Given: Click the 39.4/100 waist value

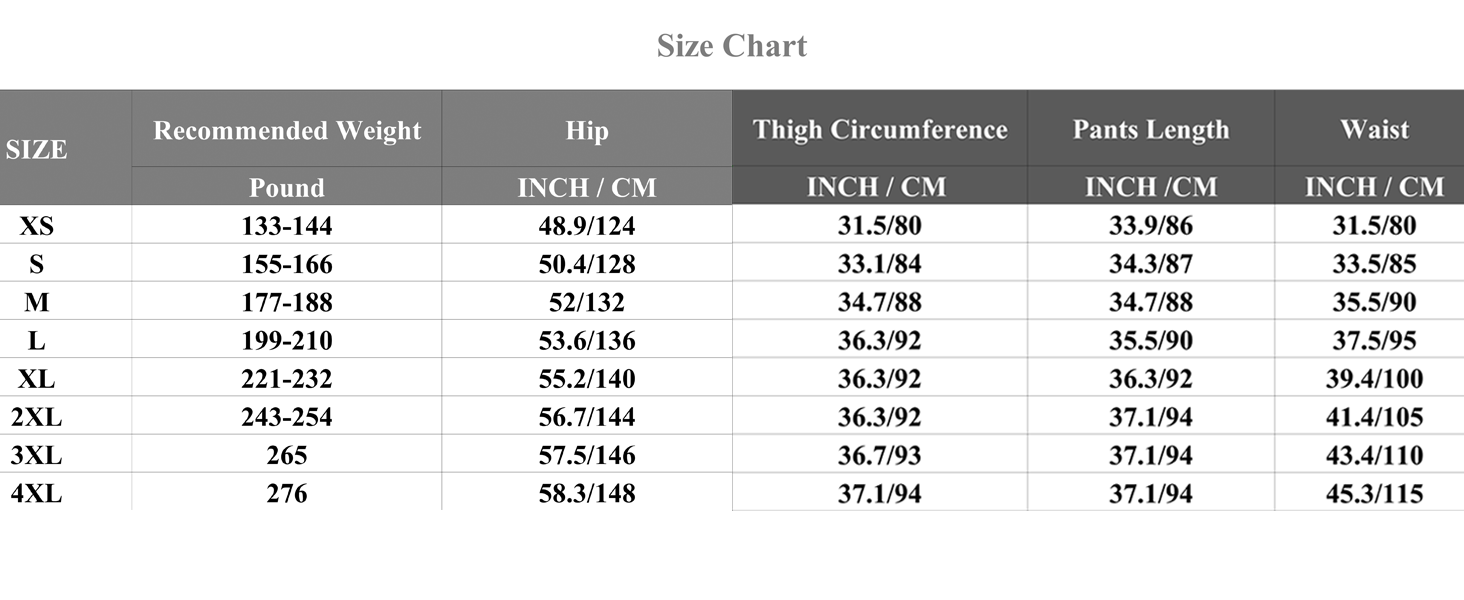Looking at the screenshot, I should 1374,379.
